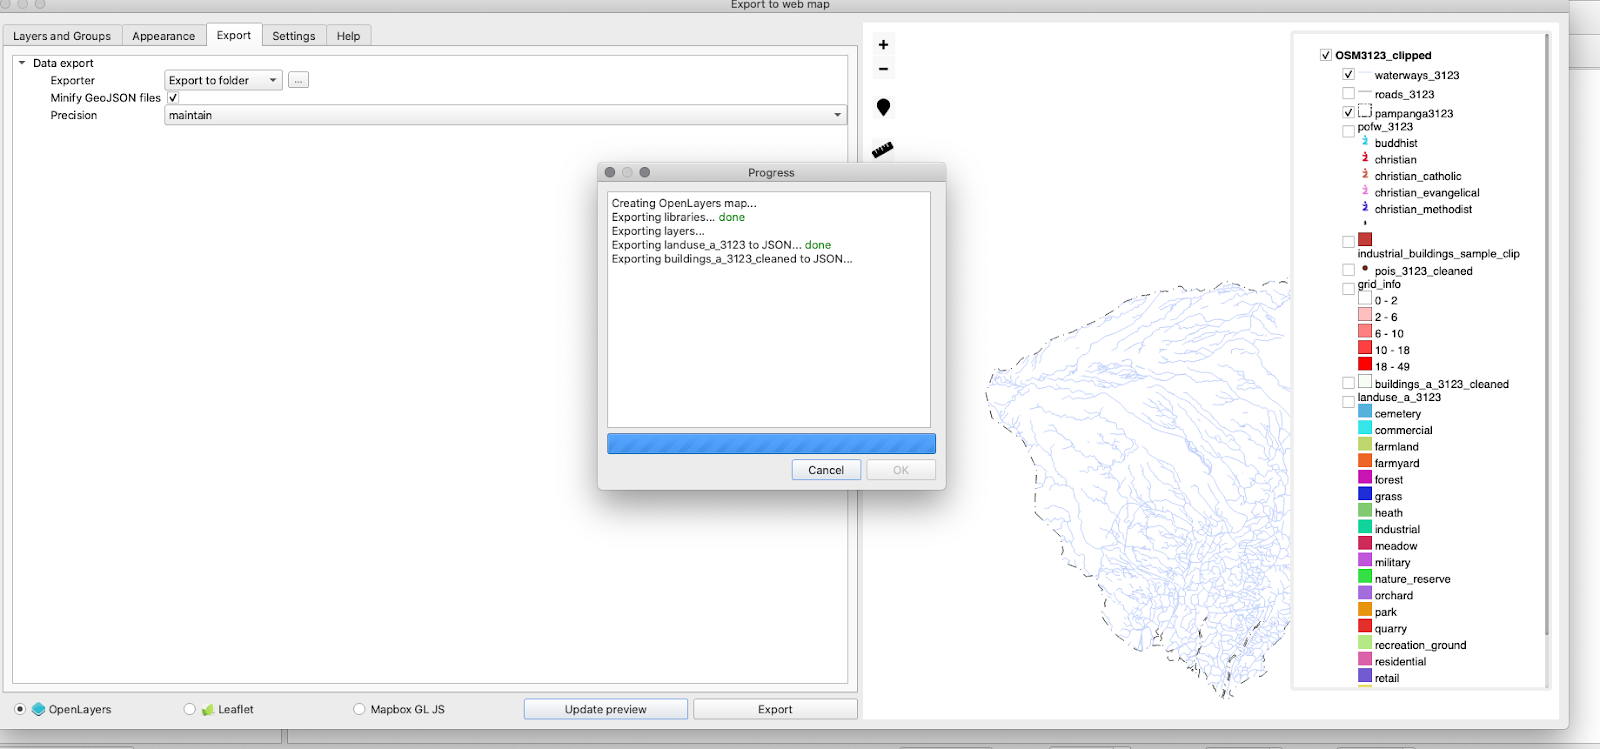The width and height of the screenshot is (1600, 749).
Task: Select the measure ruler tool on map
Action: tap(882, 150)
